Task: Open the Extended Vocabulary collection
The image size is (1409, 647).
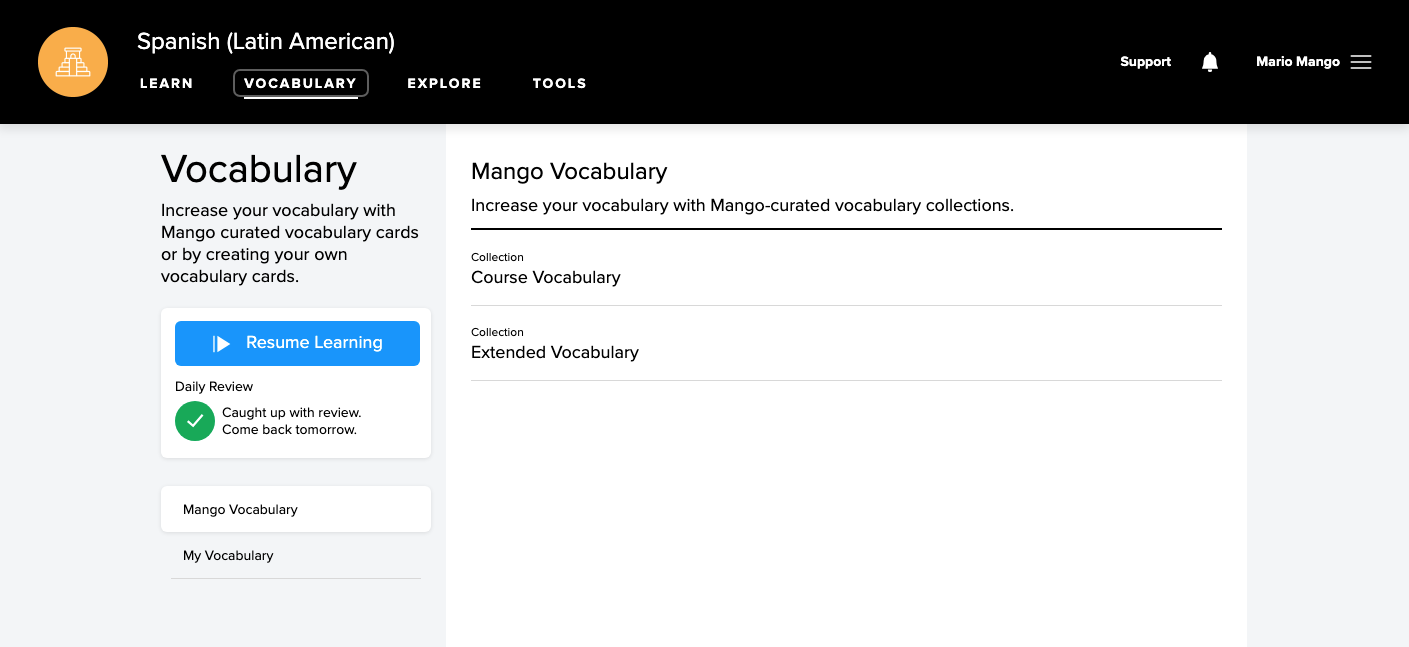Action: 846,344
